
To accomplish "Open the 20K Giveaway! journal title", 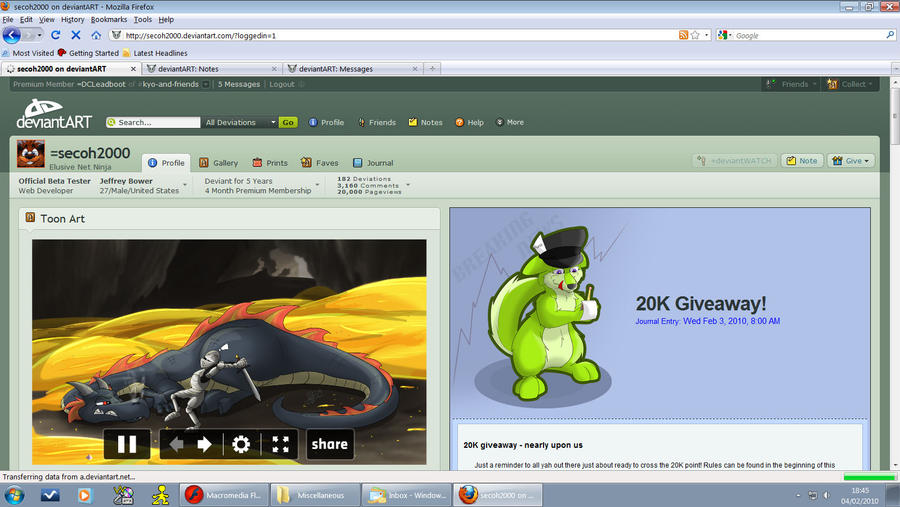I will pos(700,303).
